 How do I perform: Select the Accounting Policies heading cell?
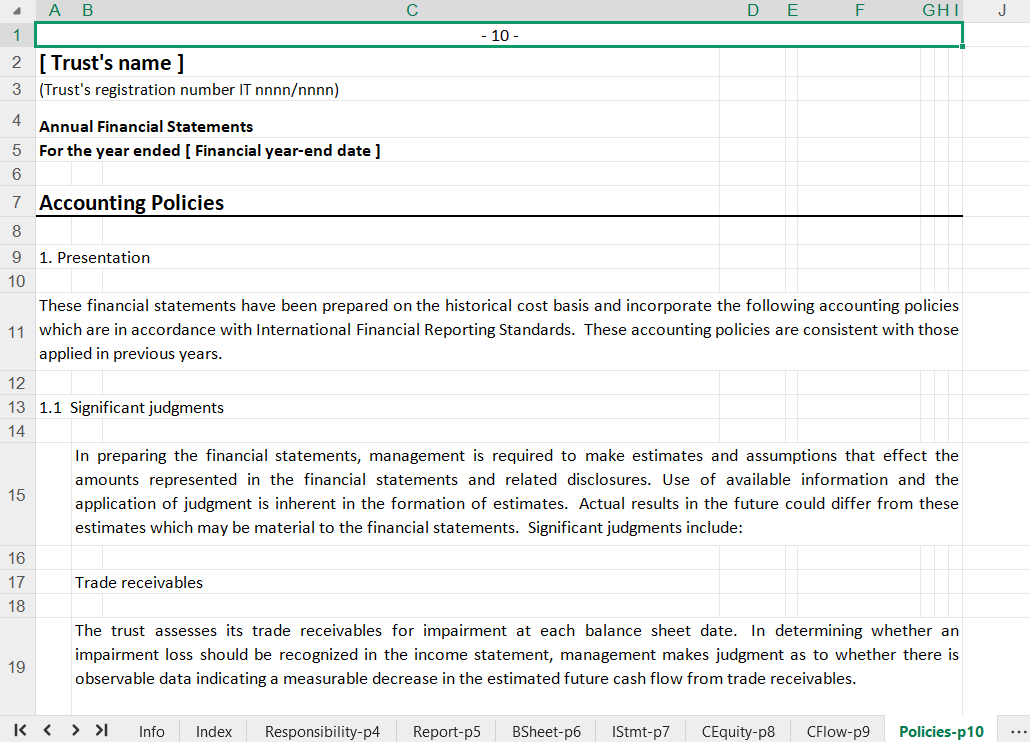(131, 203)
